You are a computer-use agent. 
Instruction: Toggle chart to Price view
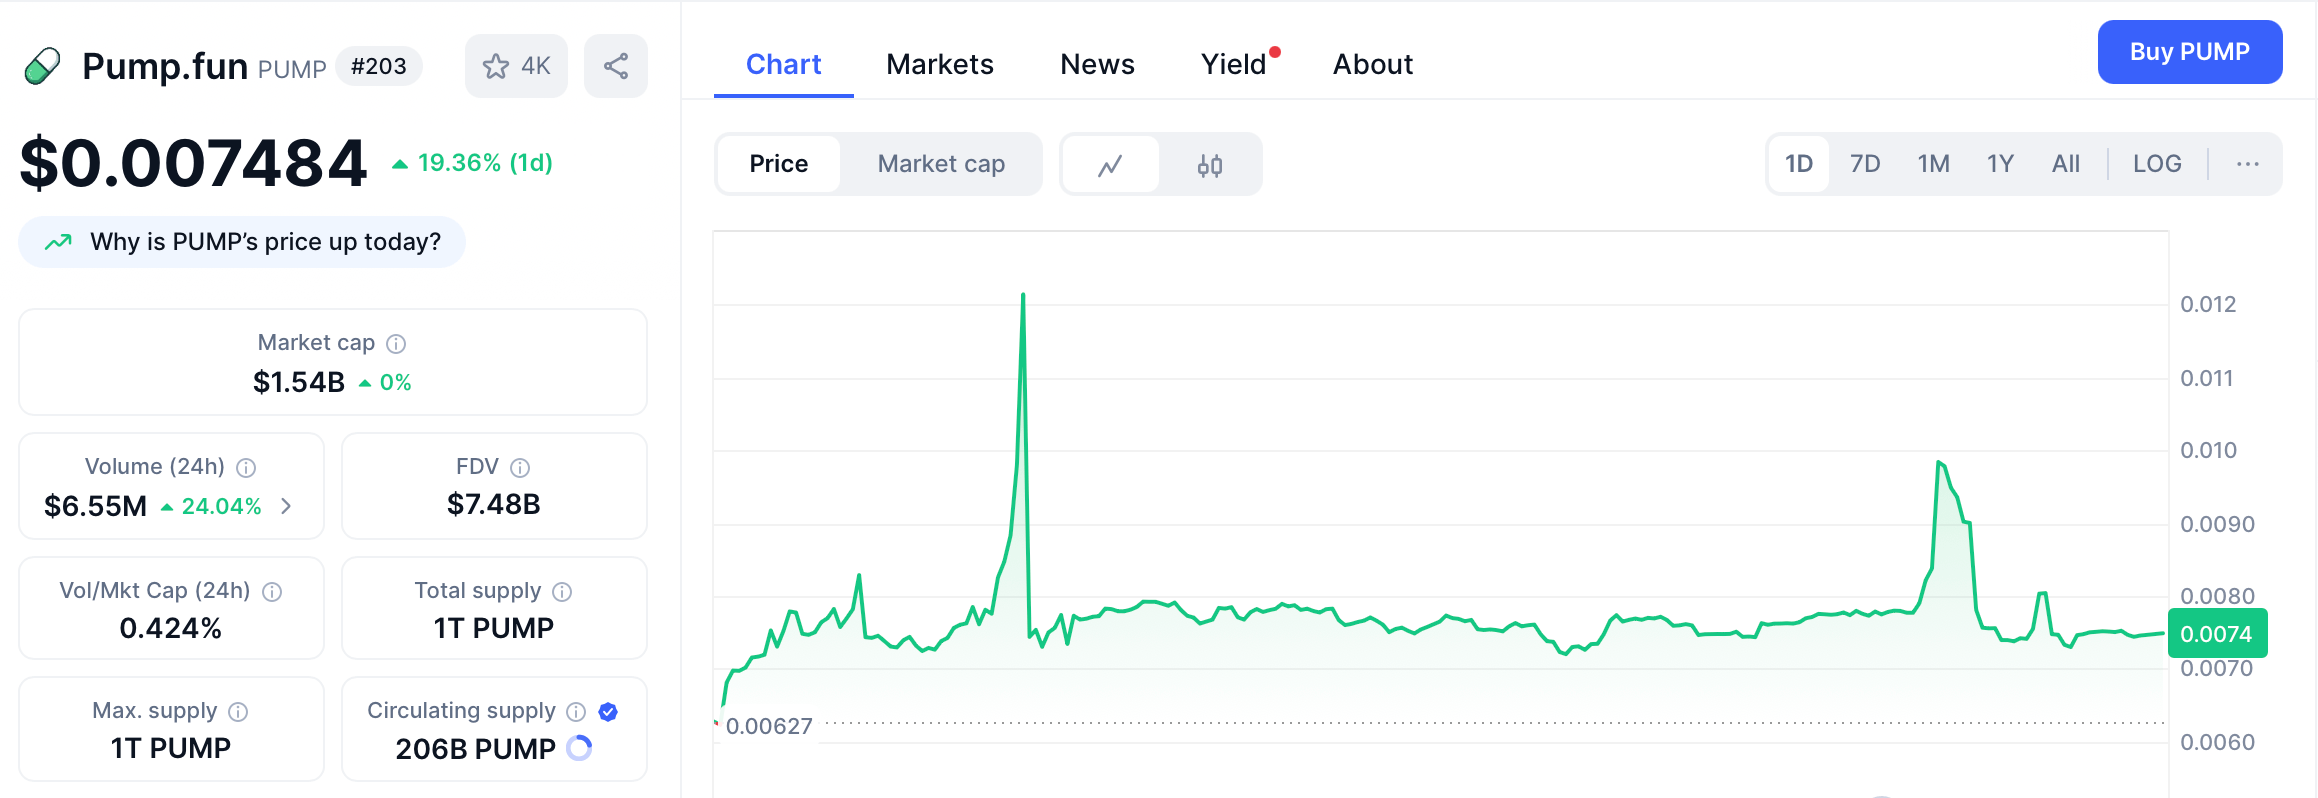[x=779, y=164]
